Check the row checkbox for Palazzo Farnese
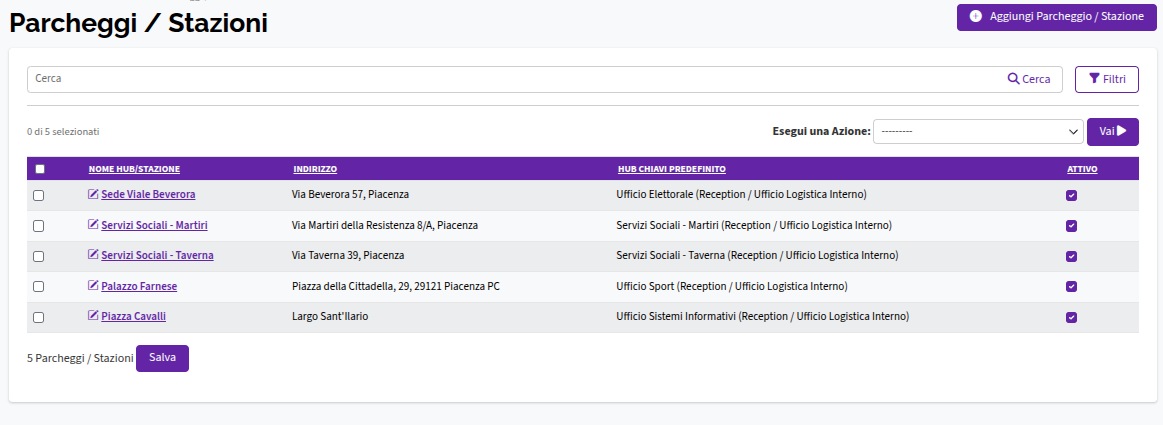 tap(39, 286)
